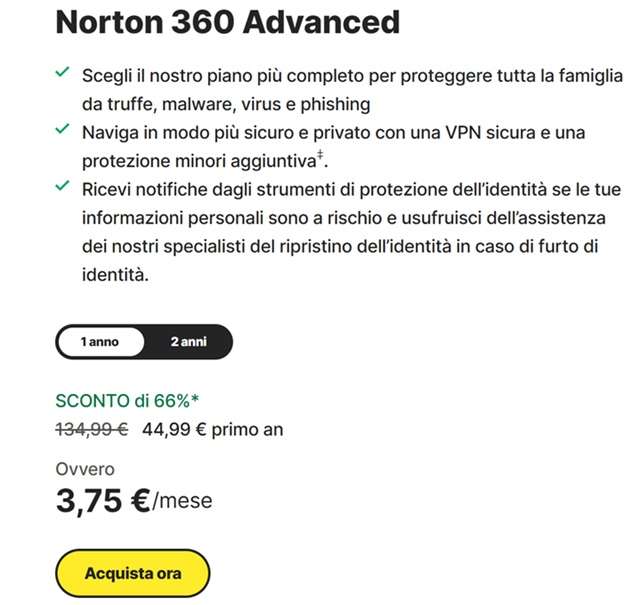Image resolution: width=640 pixels, height=605 pixels.
Task: Click the checkmark next to the VPN bullet
Action: 62,130
